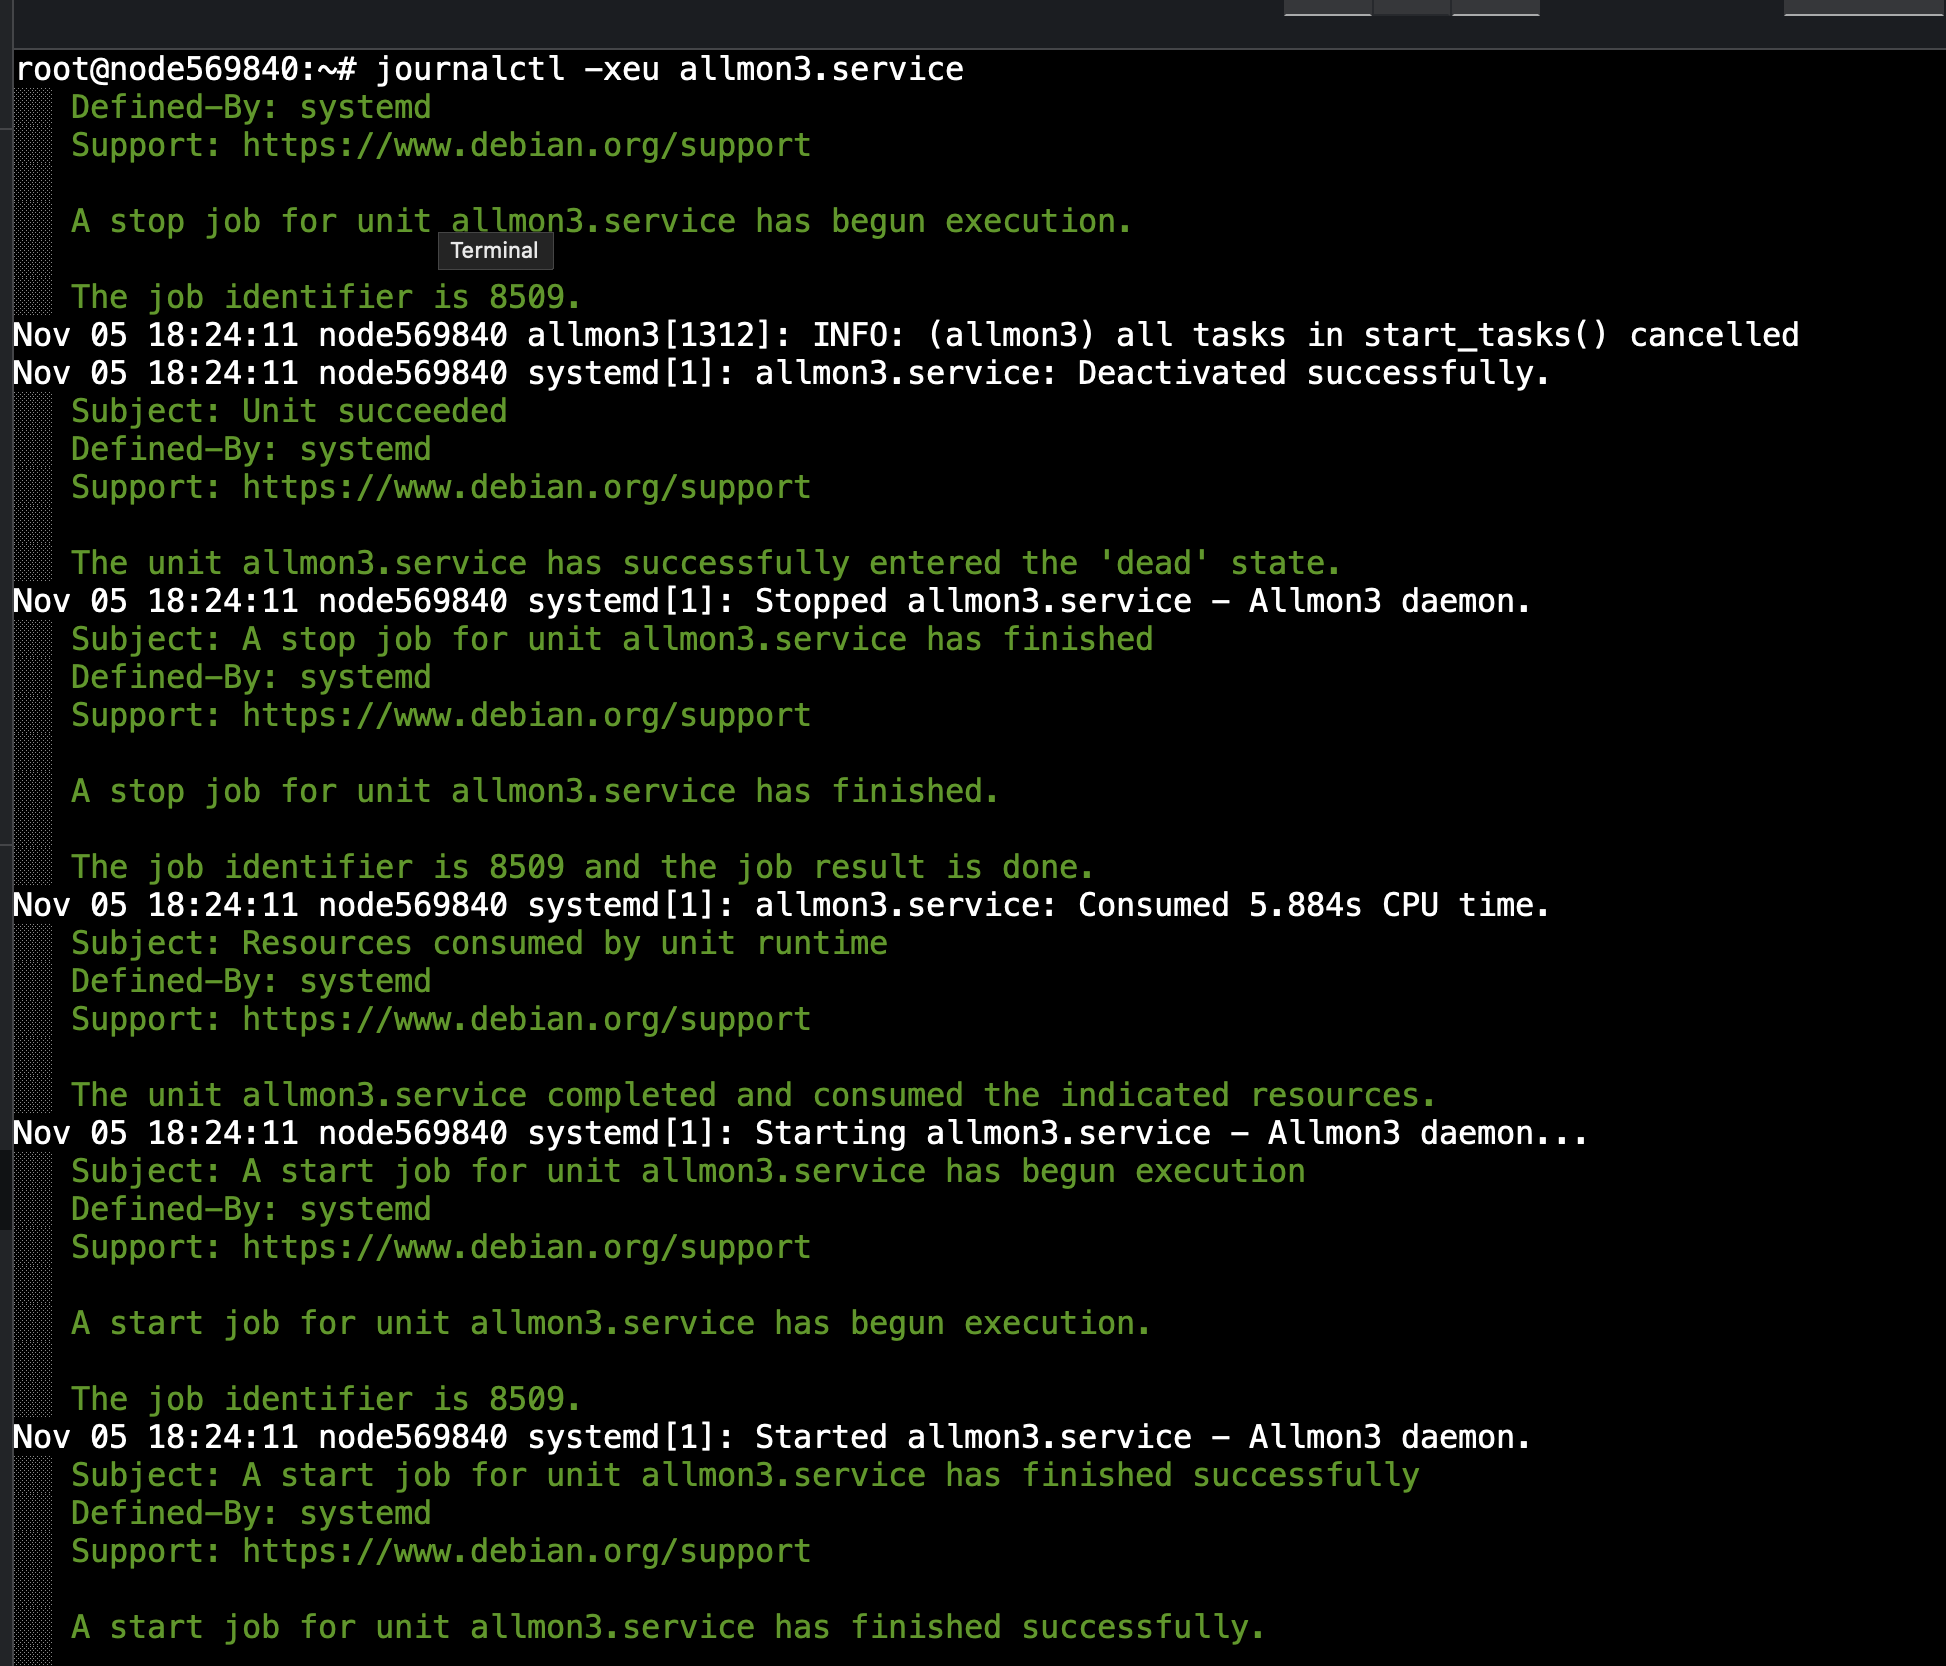Click the 'Started allmon3.service - Allmon3 daemon.' log line
The width and height of the screenshot is (1946, 1666).
pyautogui.click(x=772, y=1437)
